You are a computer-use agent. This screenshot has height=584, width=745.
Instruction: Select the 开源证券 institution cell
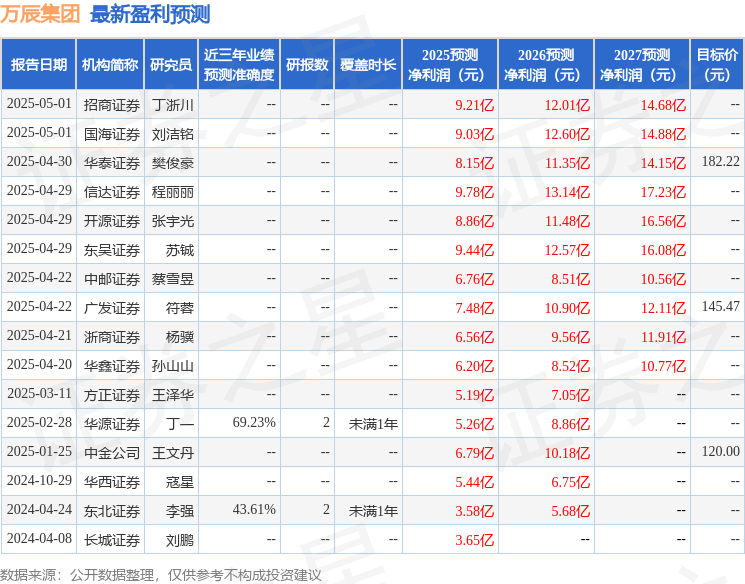pyautogui.click(x=112, y=221)
